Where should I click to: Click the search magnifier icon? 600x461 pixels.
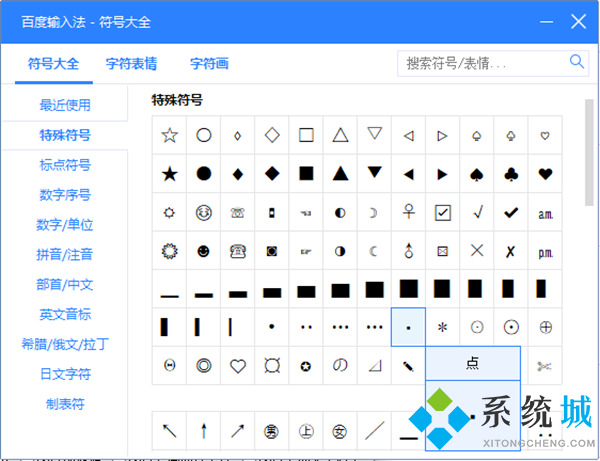tap(576, 62)
